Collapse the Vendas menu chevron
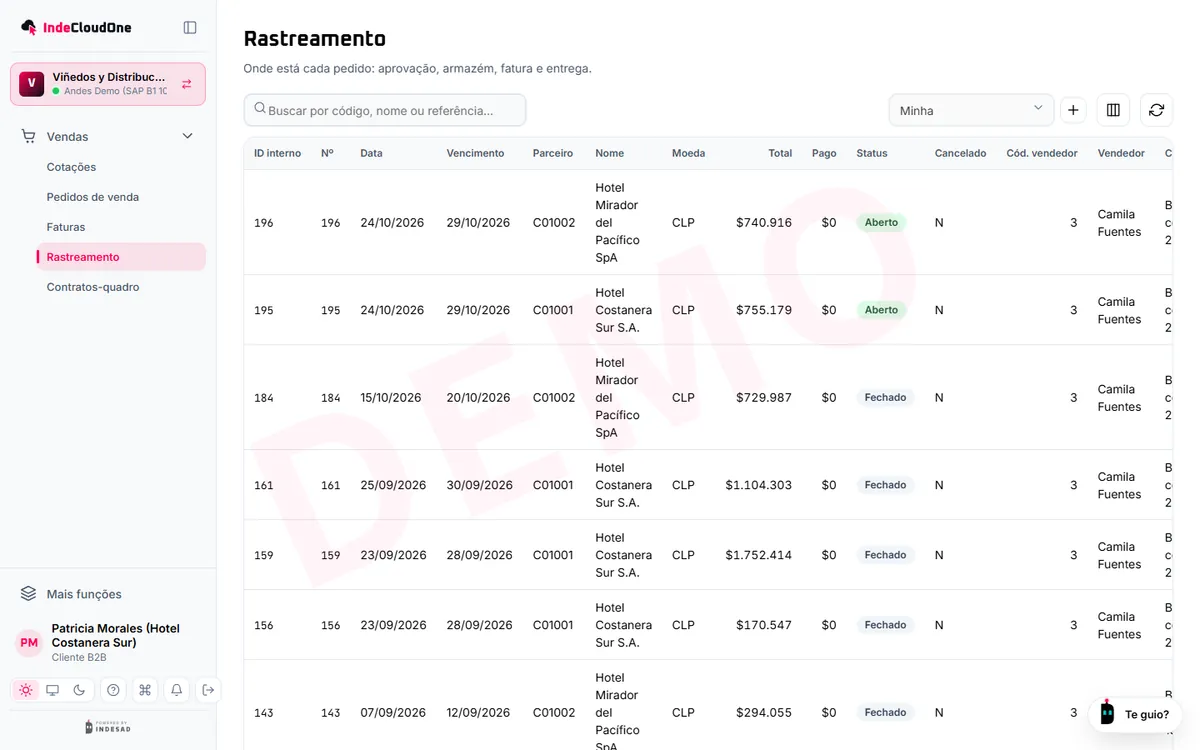Viewport: 1200px width, 750px height. coord(187,136)
